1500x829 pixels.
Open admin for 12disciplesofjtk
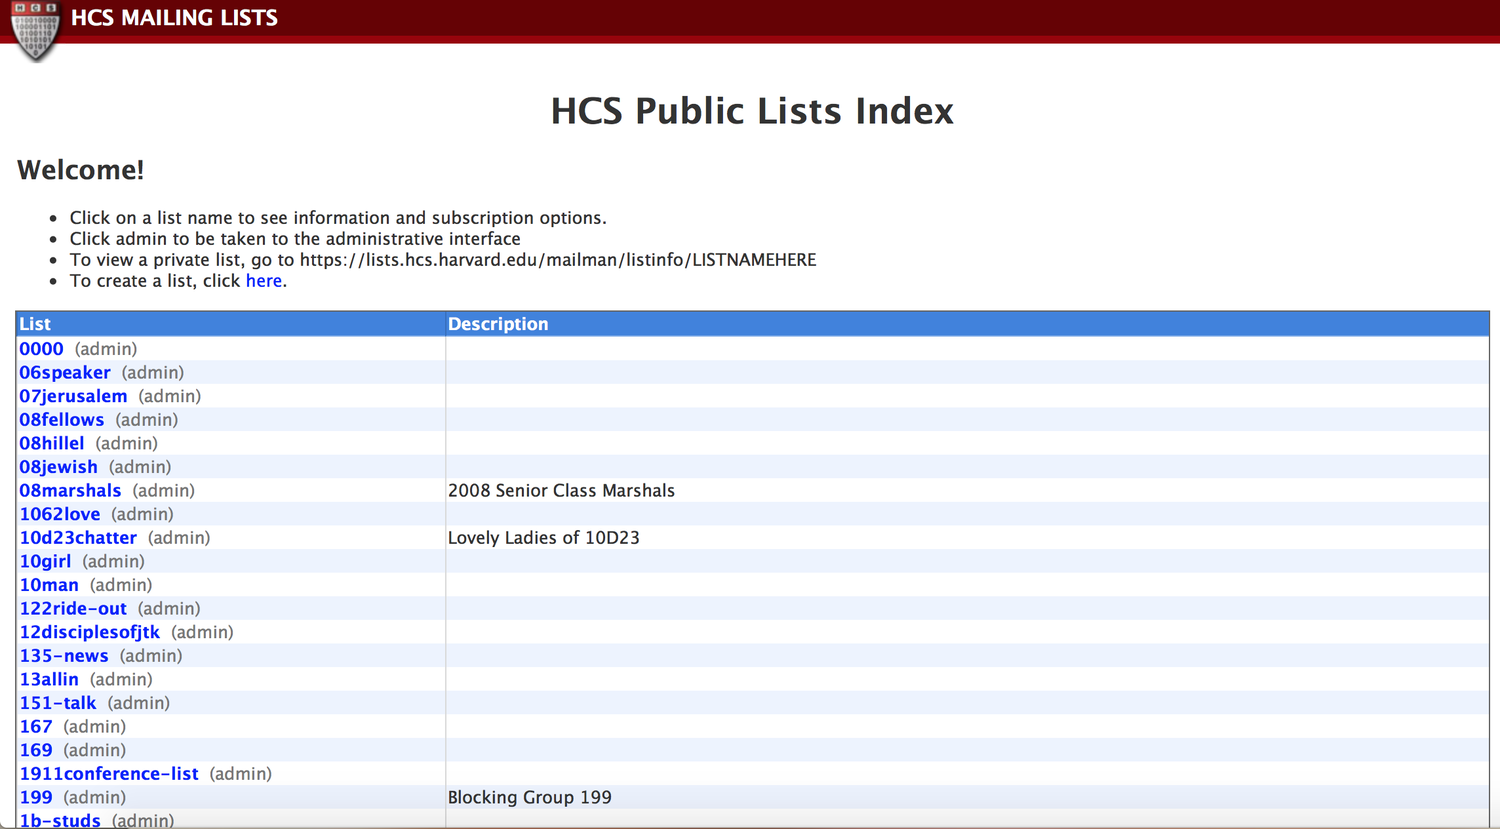click(x=202, y=633)
